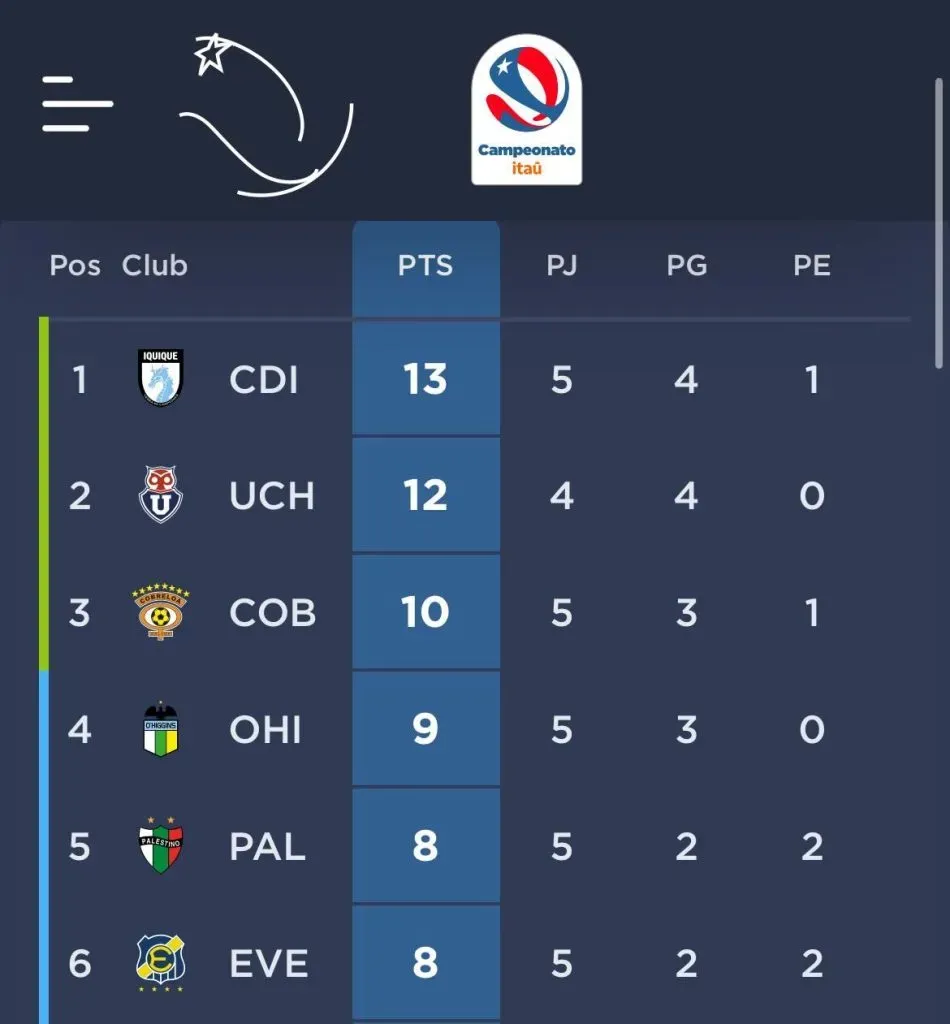Select the Palestino club crest
This screenshot has width=950, height=1024.
click(161, 845)
